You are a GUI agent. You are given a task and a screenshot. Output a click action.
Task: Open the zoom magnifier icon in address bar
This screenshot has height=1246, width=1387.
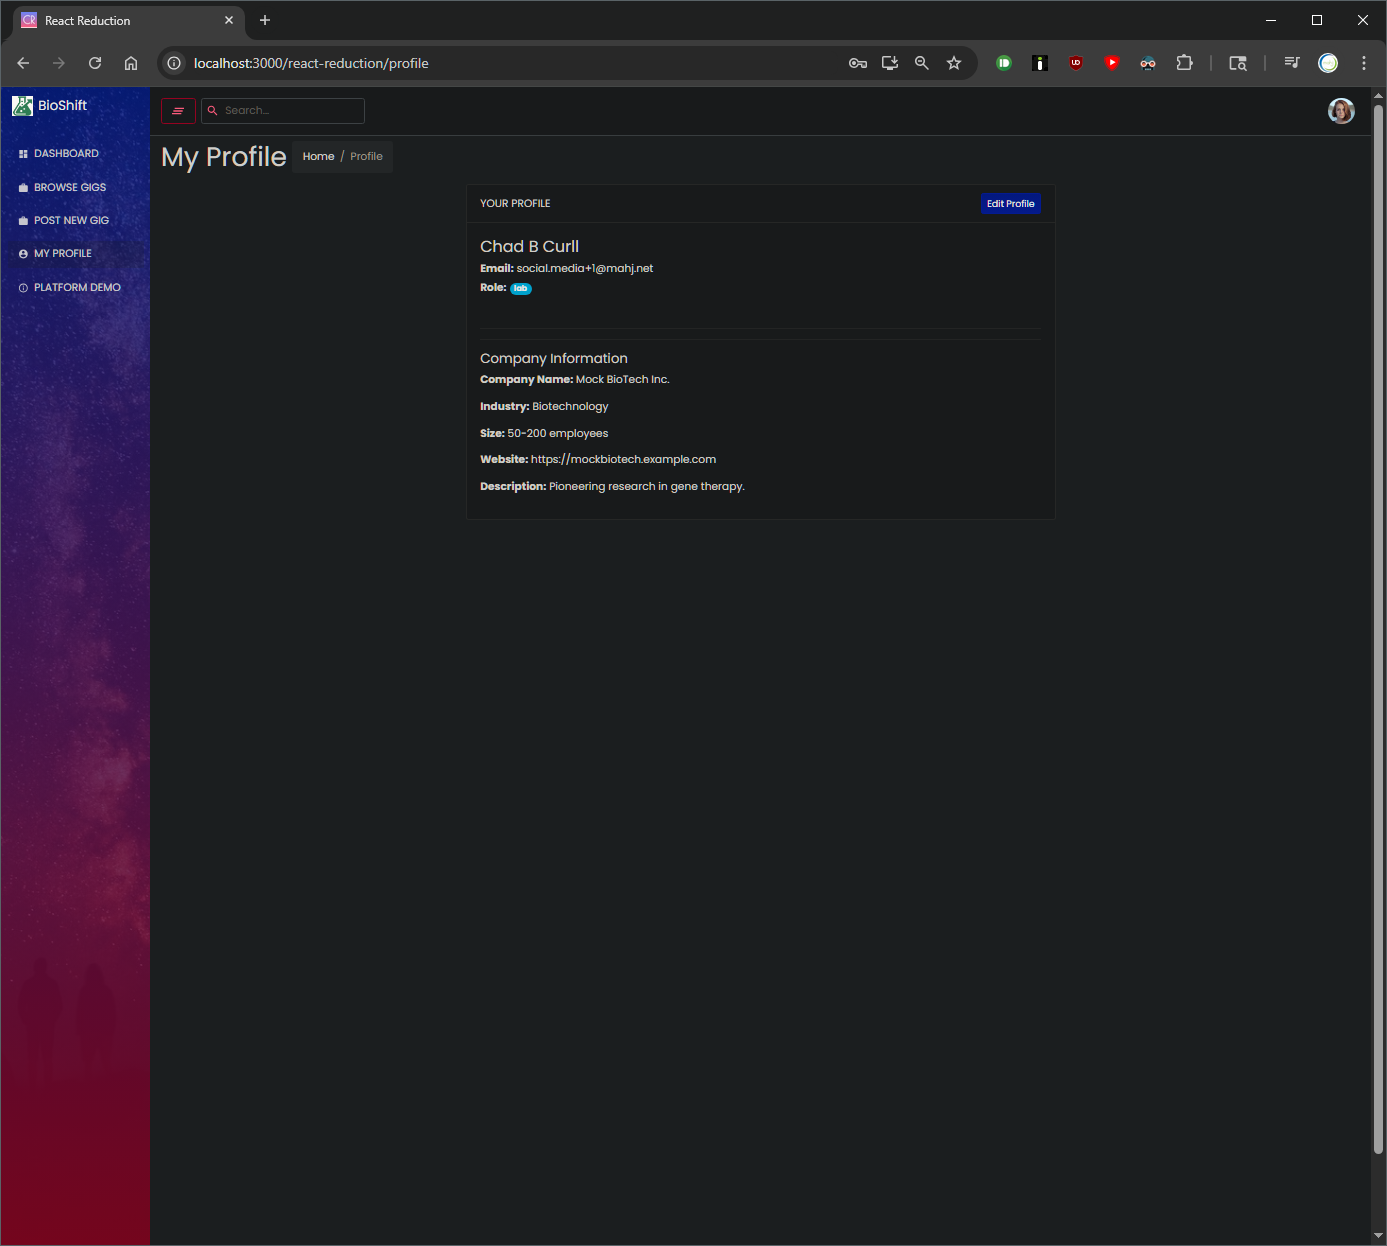point(922,63)
